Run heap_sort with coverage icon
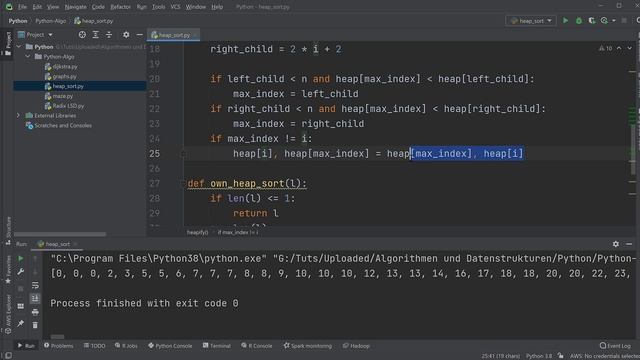Image resolution: width=640 pixels, height=360 pixels. (592, 20)
